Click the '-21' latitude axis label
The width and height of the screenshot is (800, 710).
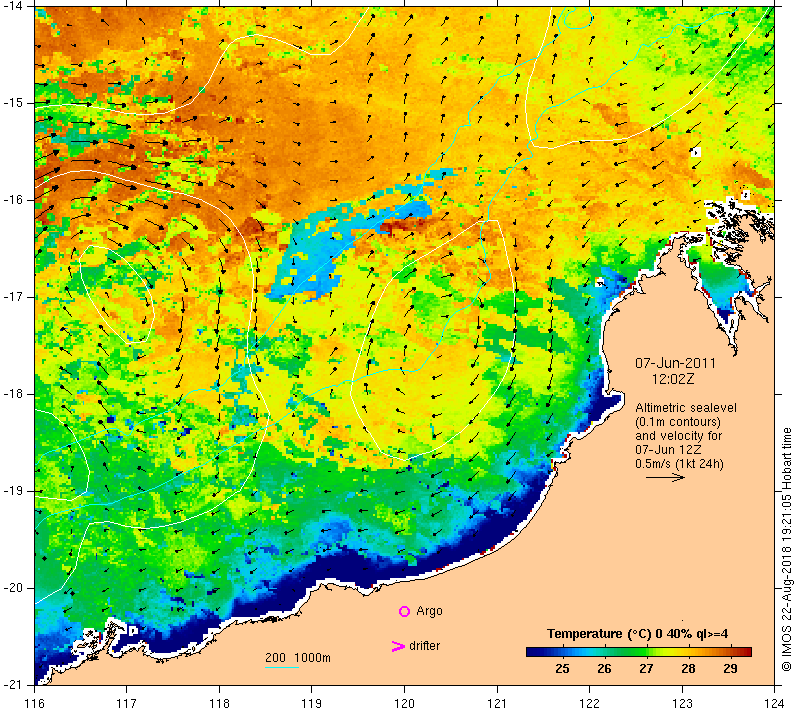click(x=12, y=684)
